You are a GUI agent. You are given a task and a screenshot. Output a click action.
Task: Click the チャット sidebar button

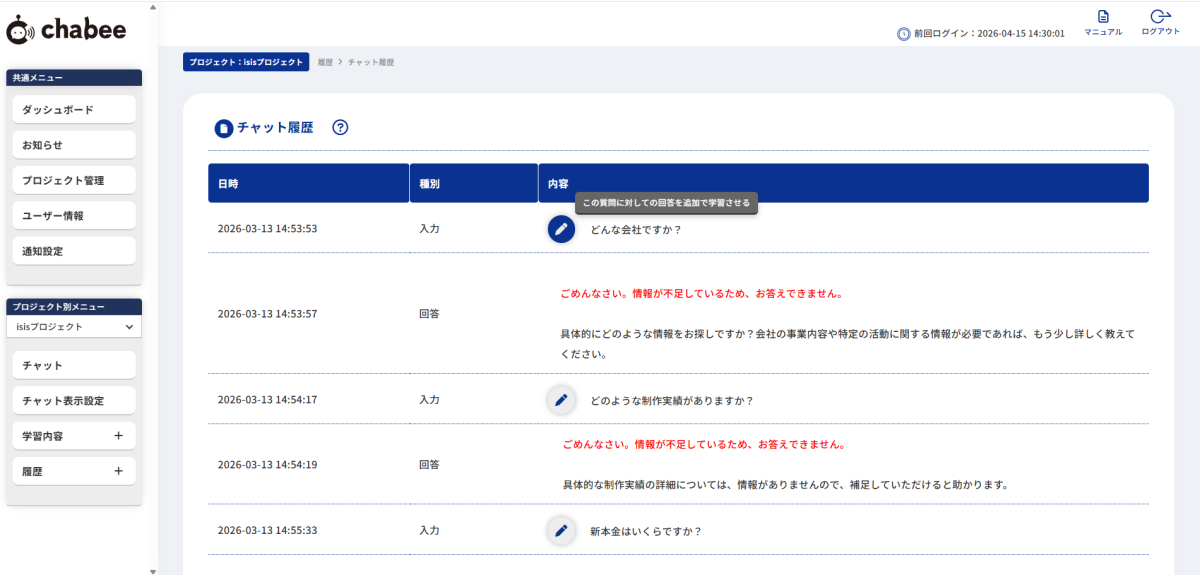(x=74, y=366)
